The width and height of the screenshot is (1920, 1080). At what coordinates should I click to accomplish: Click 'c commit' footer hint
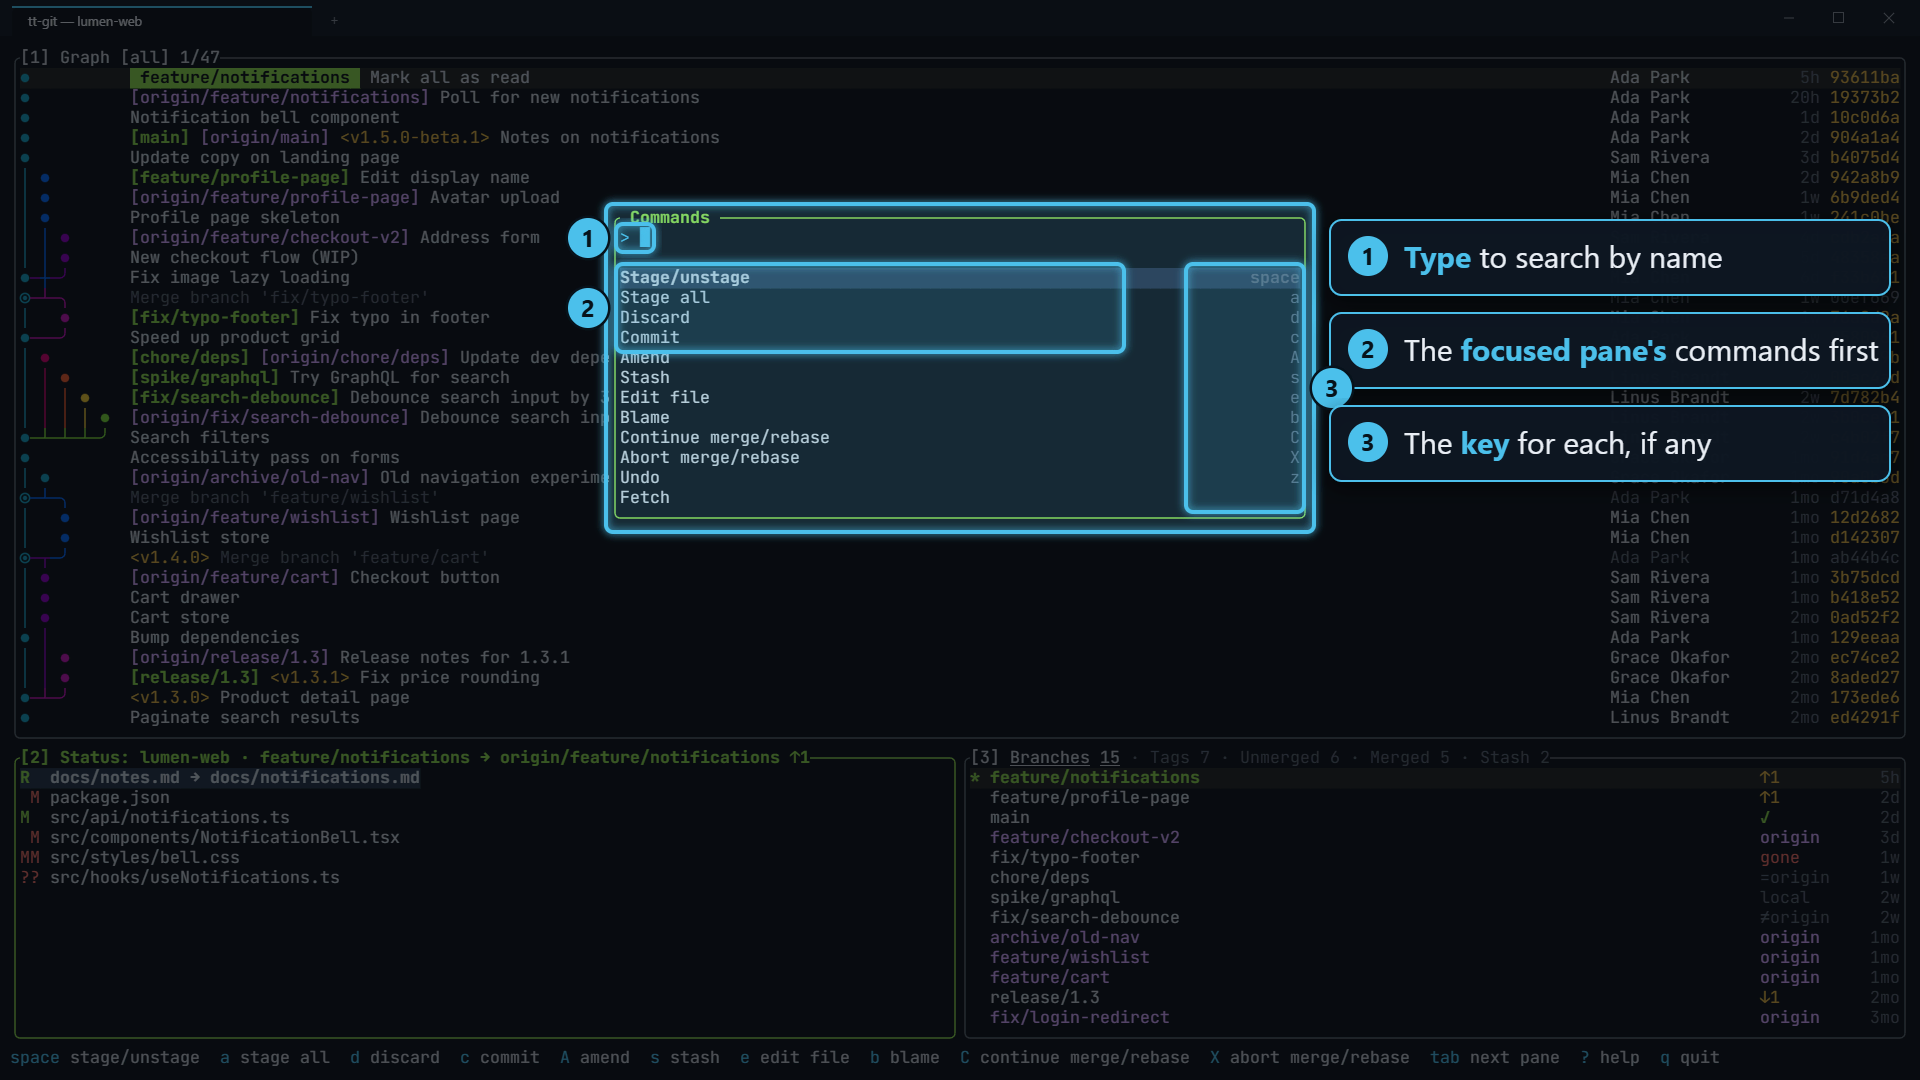500,1058
